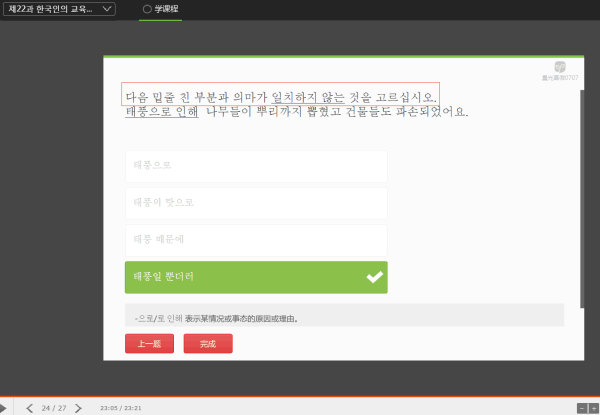Zoom in with the plus icon
Image resolution: width=600 pixels, height=415 pixels.
point(593,408)
